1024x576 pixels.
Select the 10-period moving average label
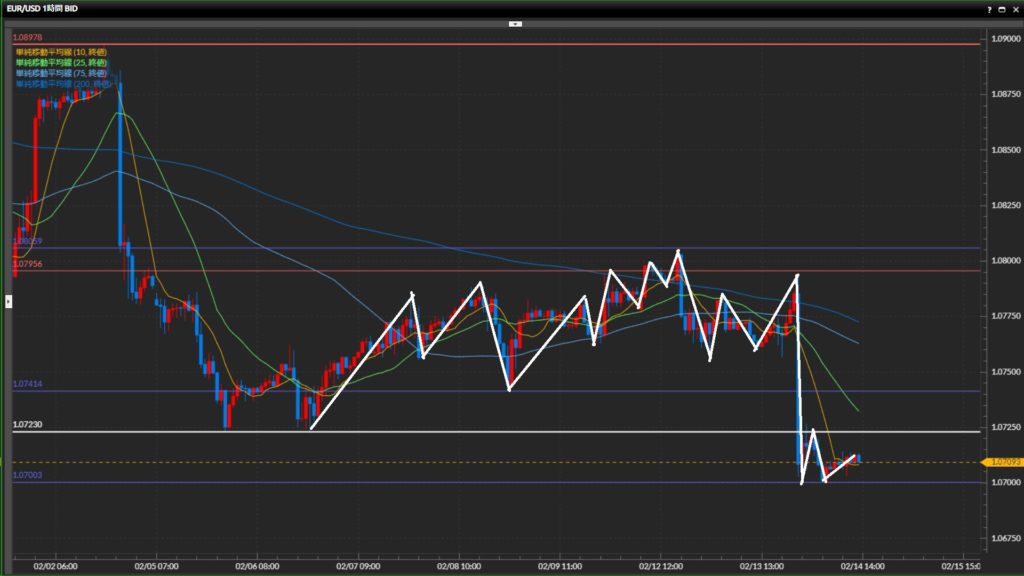[x=61, y=50]
